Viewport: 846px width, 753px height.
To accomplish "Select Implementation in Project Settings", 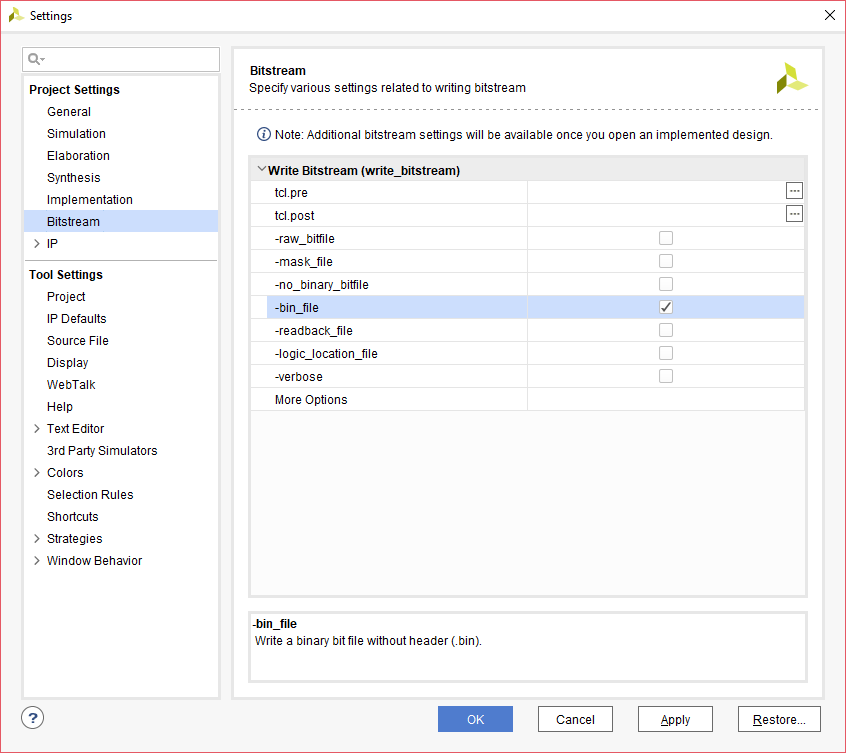I will [90, 200].
